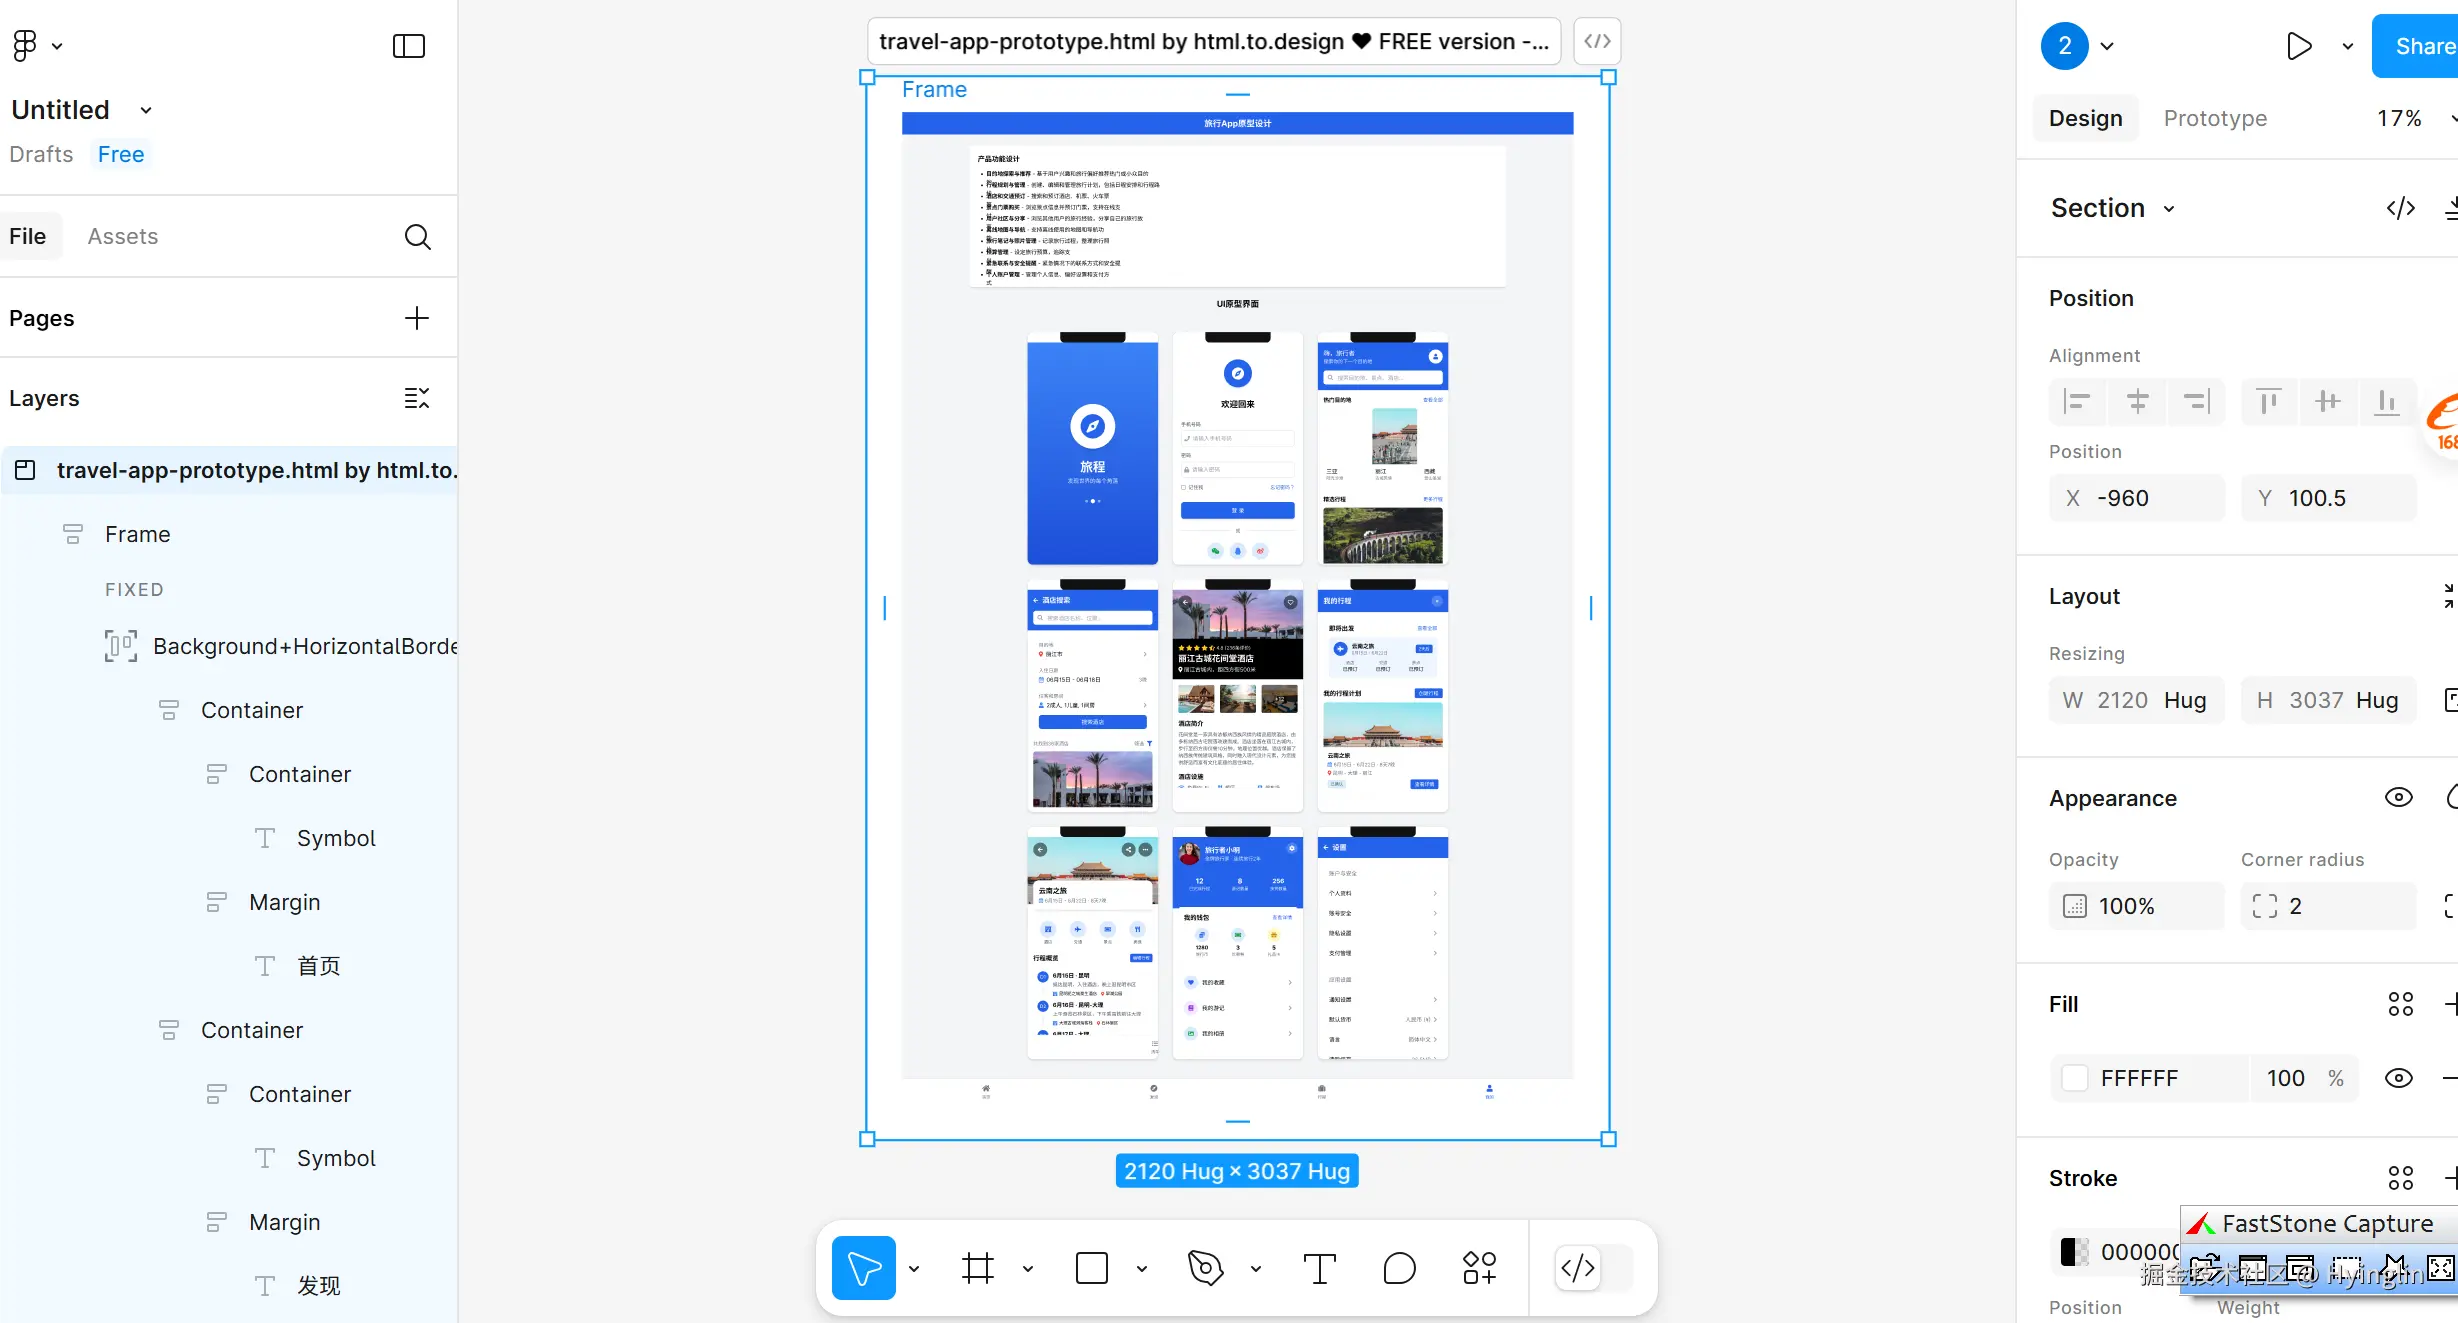Select the Comment tool
This screenshot has width=2458, height=1323.
click(1399, 1268)
